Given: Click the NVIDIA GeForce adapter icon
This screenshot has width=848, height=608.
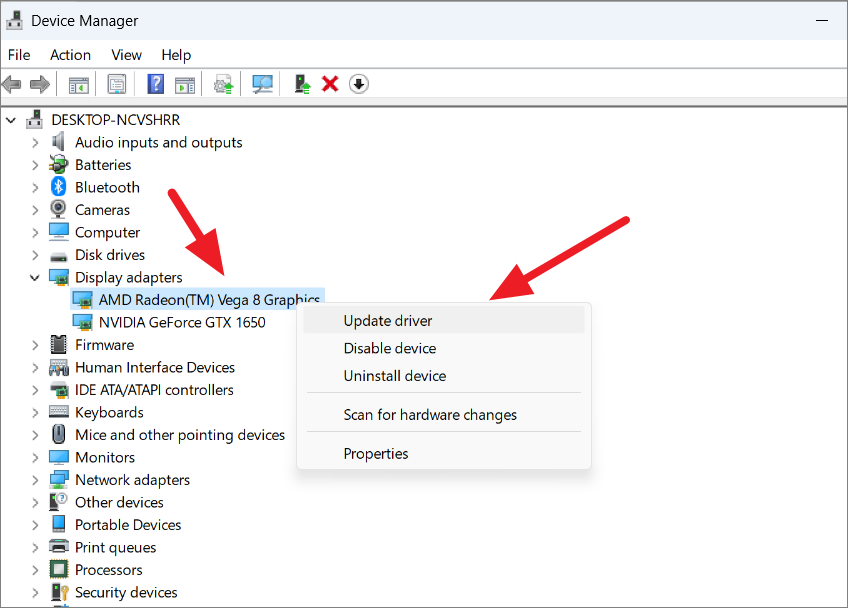Looking at the screenshot, I should click(83, 322).
